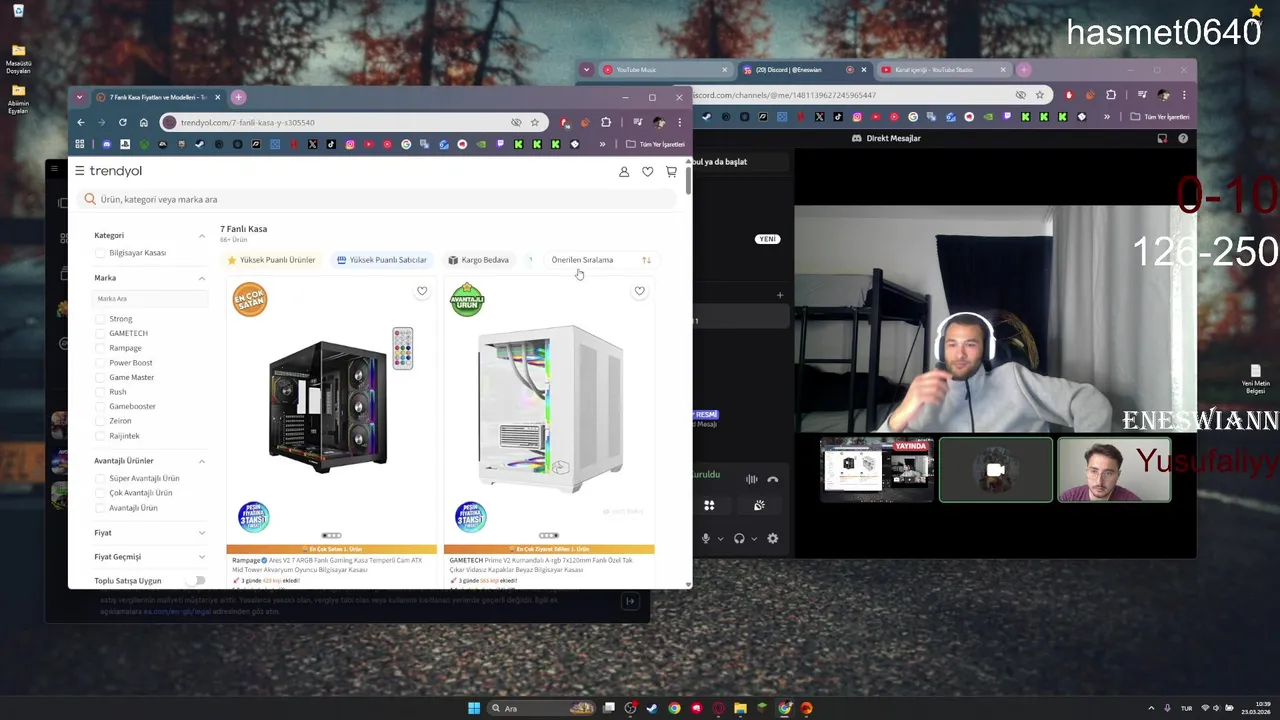Open Windows Start button on taskbar
The height and width of the screenshot is (720, 1280).
point(474,708)
